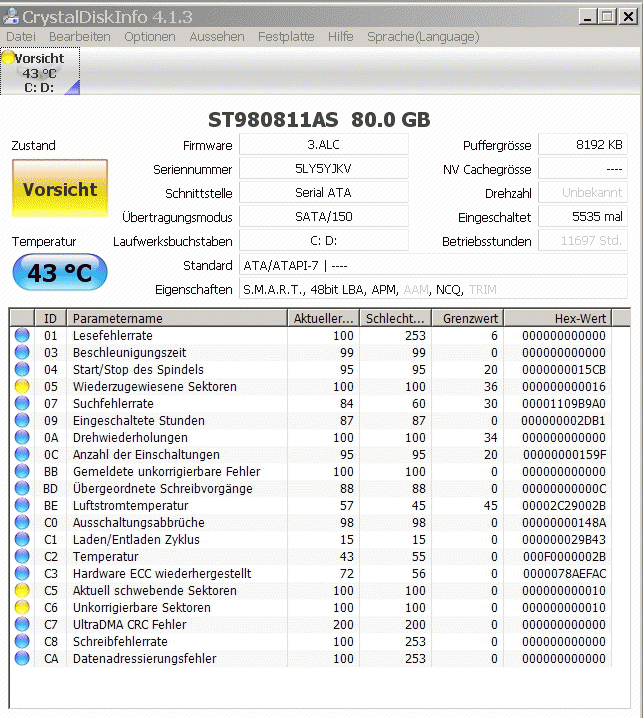Click the Firmware value 3.ALC
Screen dimensions: 643x718
click(x=324, y=145)
